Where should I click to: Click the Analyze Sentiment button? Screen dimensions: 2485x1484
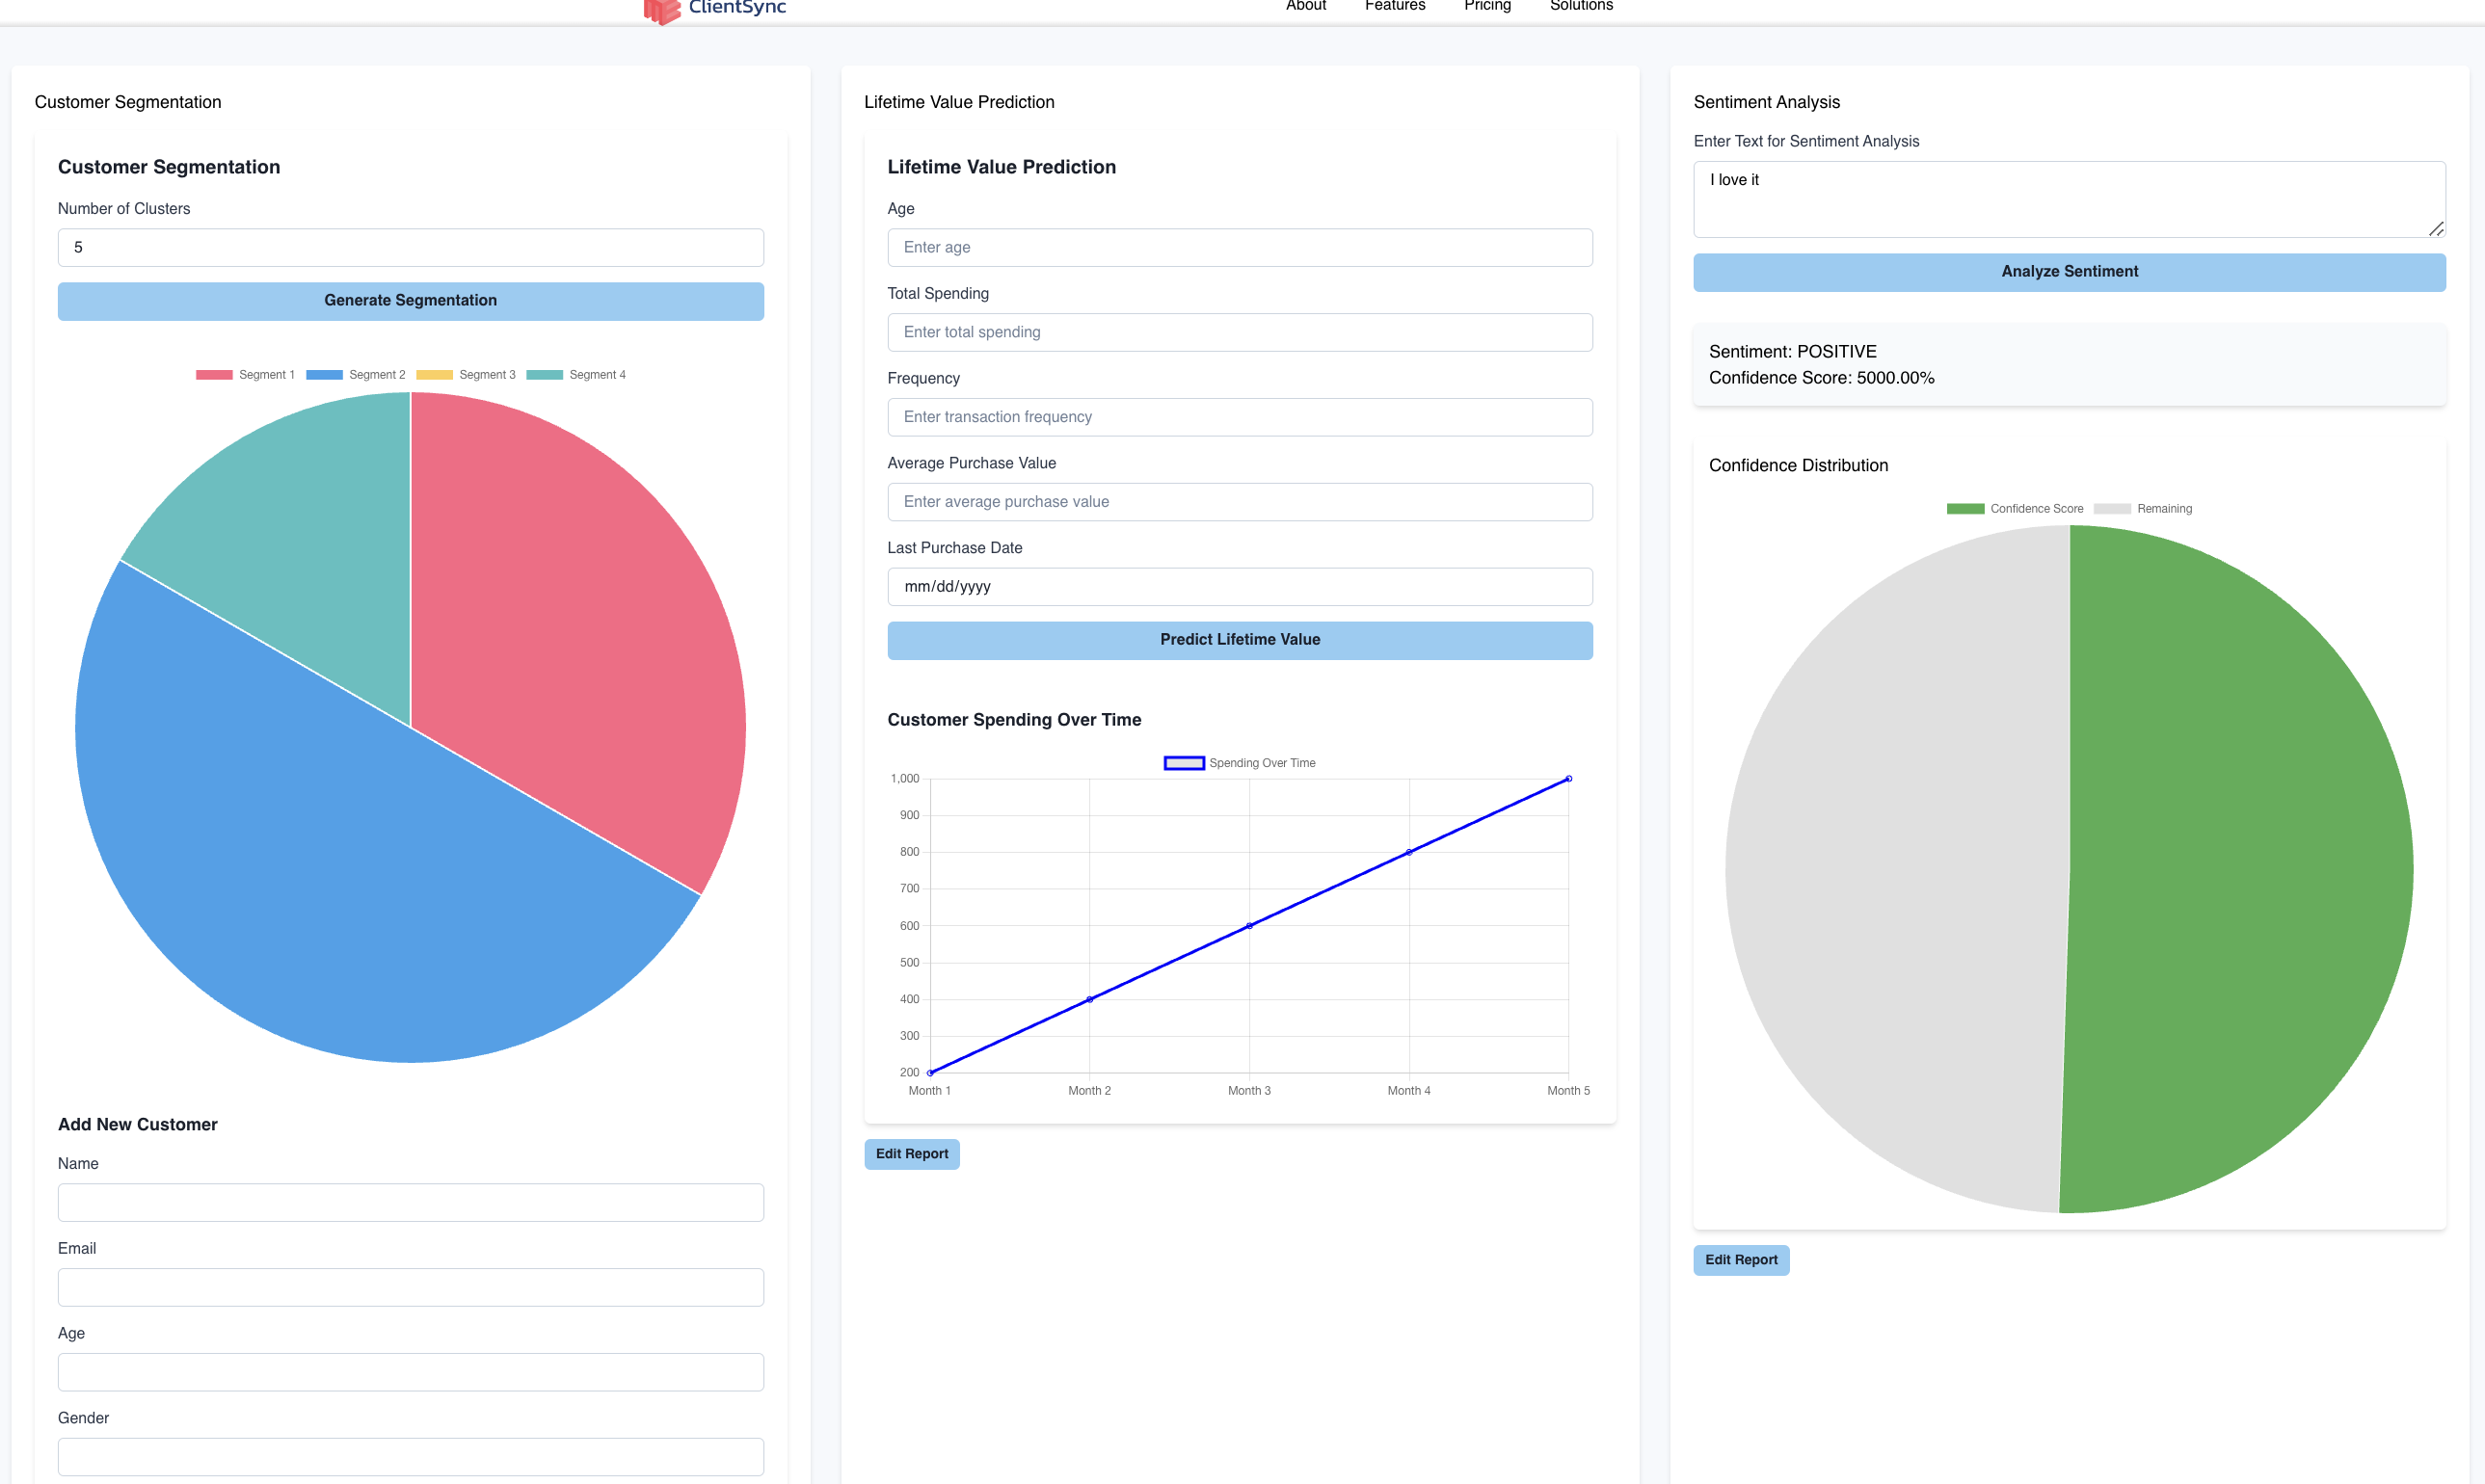[2068, 272]
